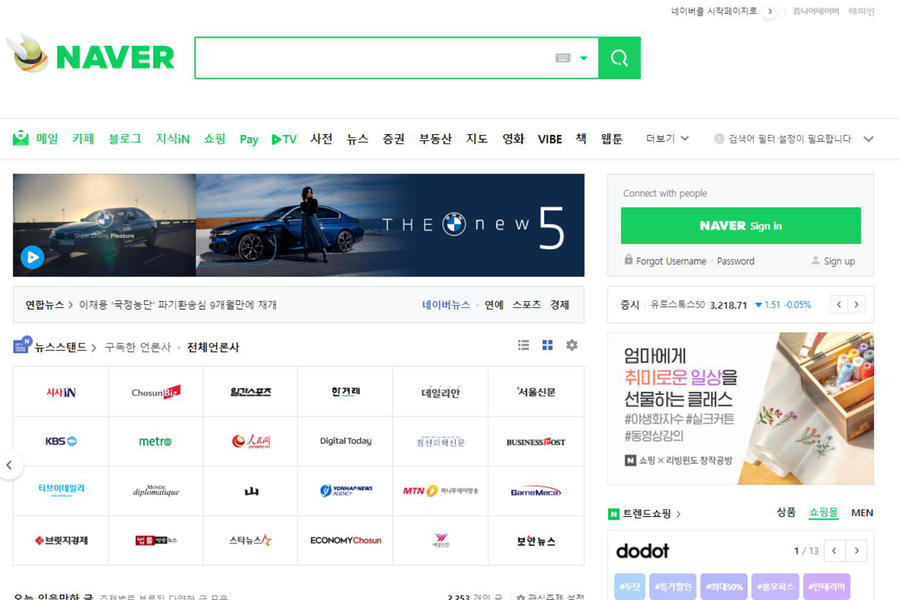Go to previous newsstand page arrow

point(9,465)
